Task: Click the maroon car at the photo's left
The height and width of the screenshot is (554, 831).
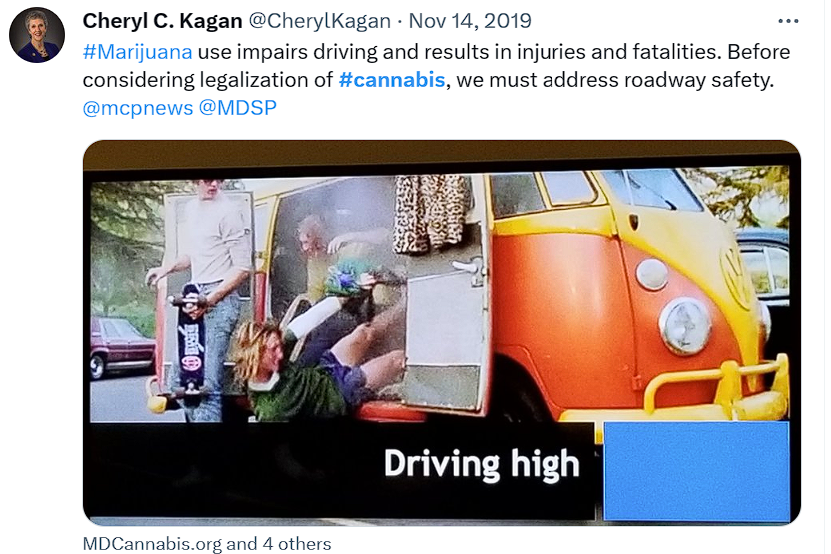Action: pos(122,347)
